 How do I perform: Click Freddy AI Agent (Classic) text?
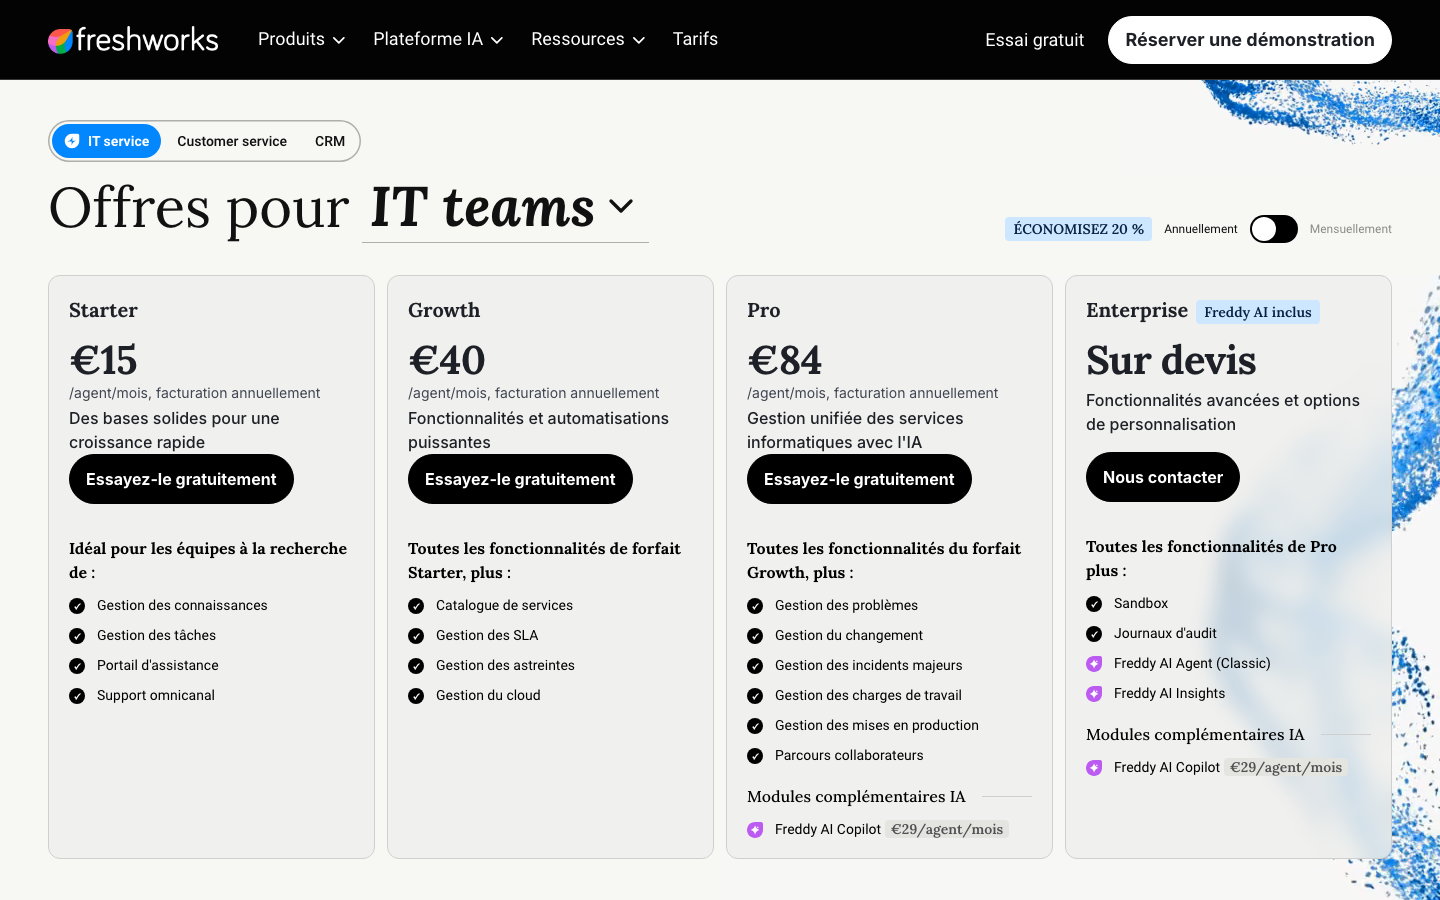tap(1192, 663)
